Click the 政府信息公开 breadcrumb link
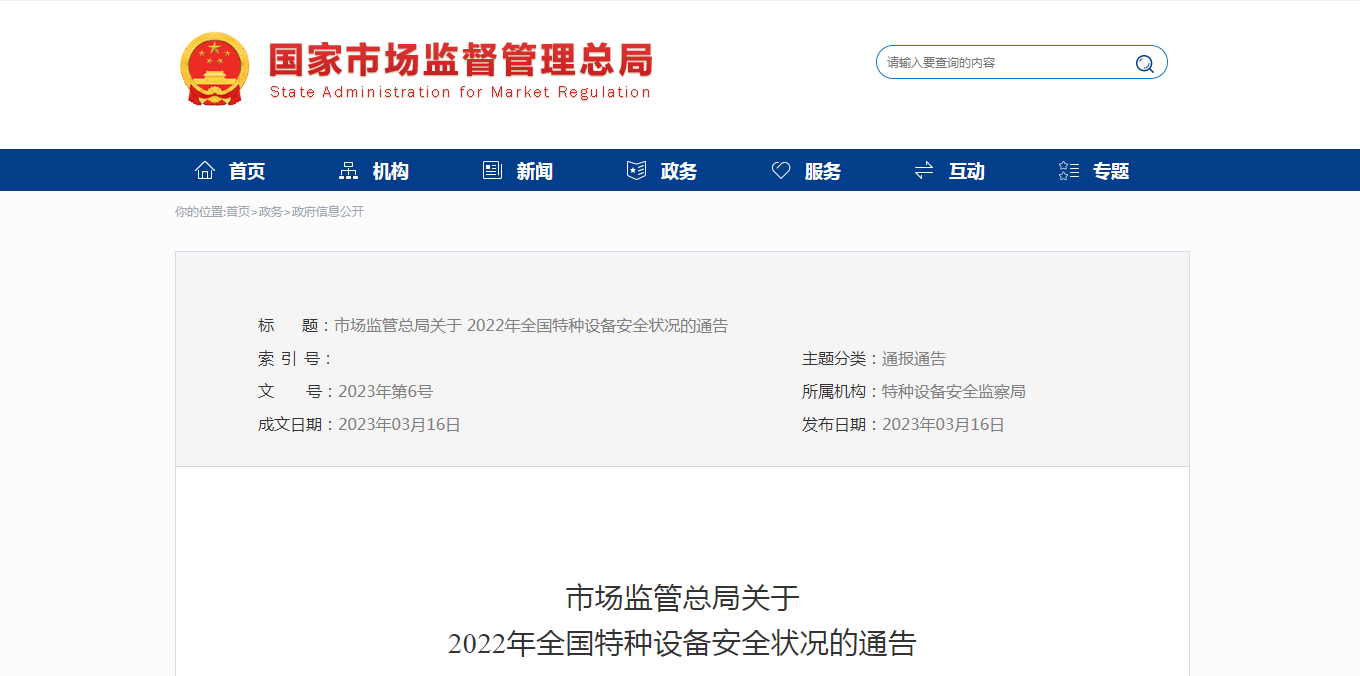The width and height of the screenshot is (1360, 676). 328,212
